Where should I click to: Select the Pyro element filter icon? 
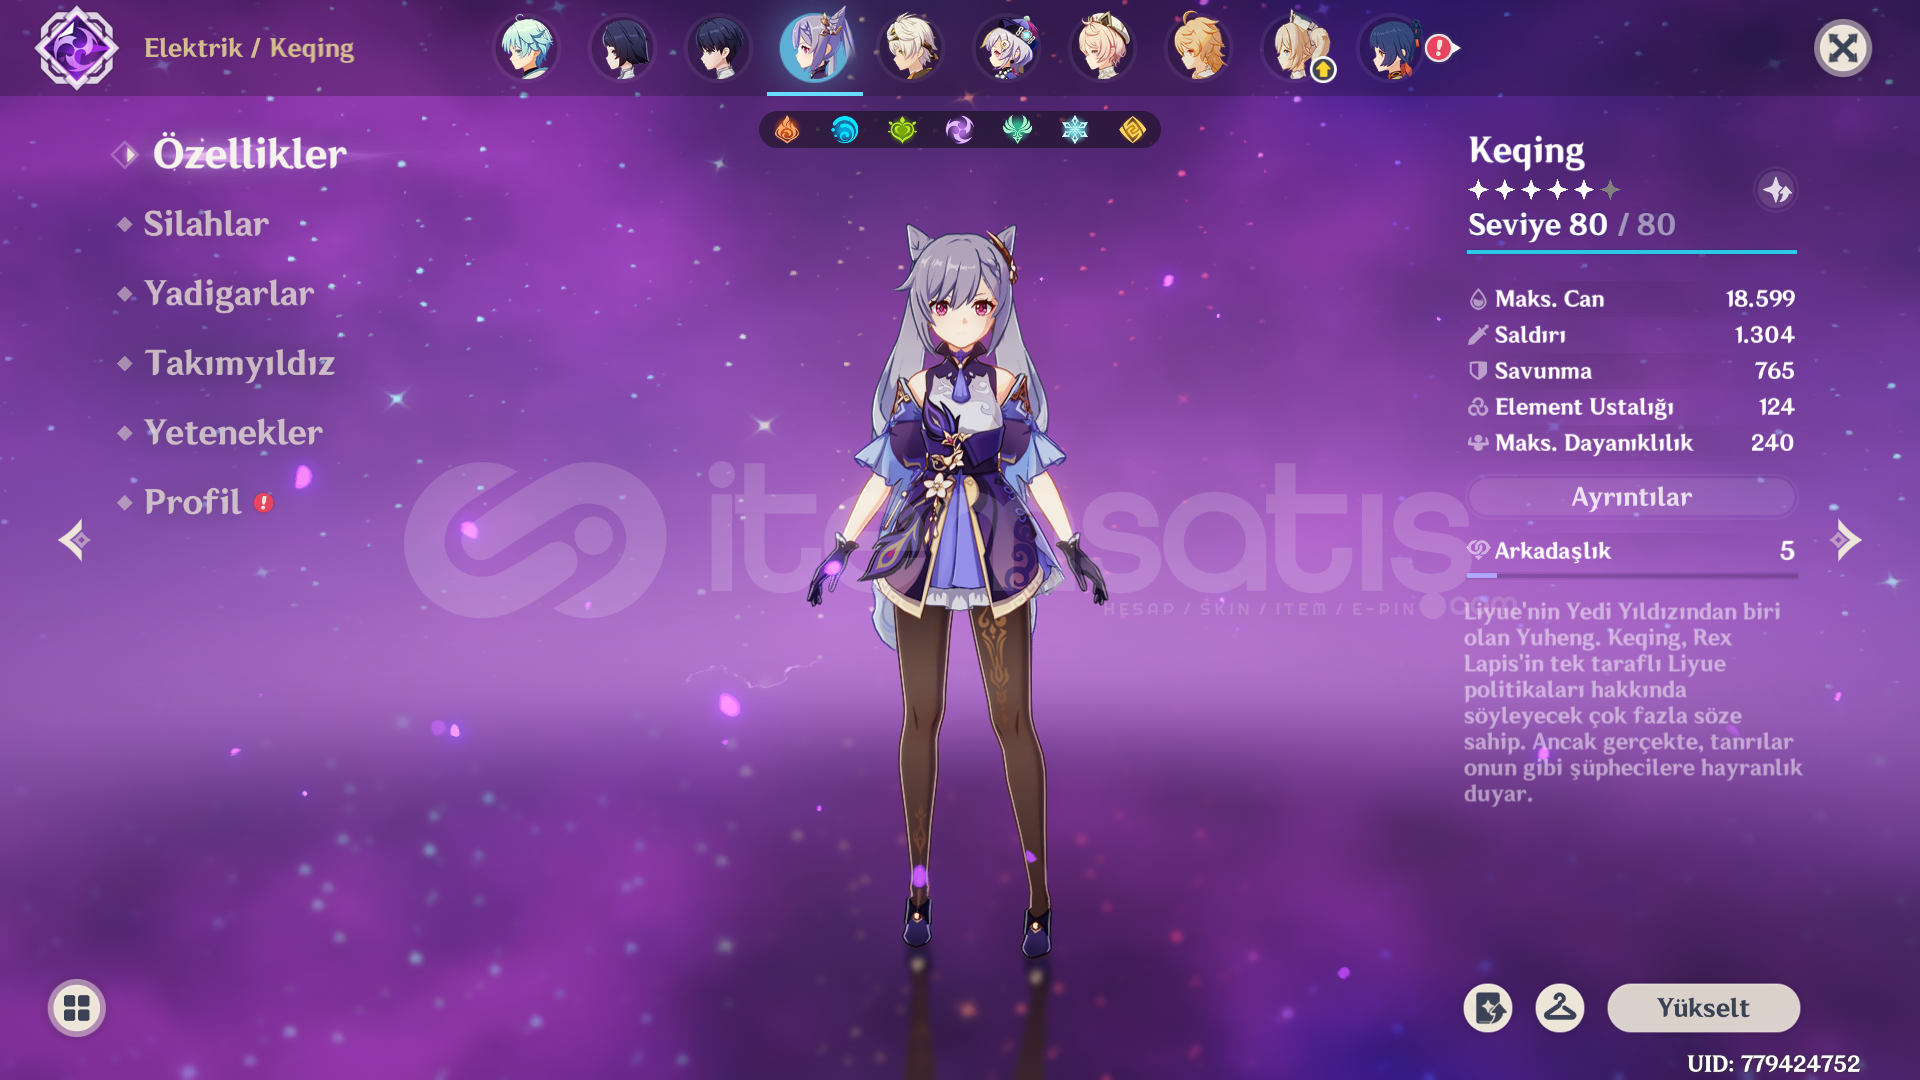(x=787, y=130)
